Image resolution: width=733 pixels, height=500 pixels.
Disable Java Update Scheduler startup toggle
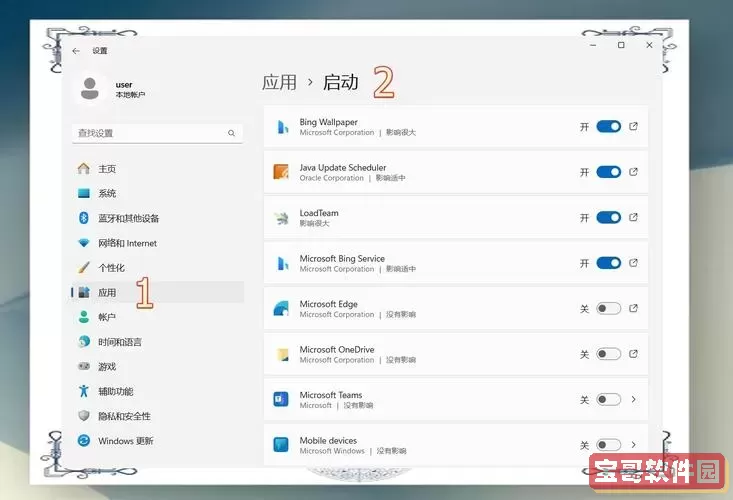(609, 172)
